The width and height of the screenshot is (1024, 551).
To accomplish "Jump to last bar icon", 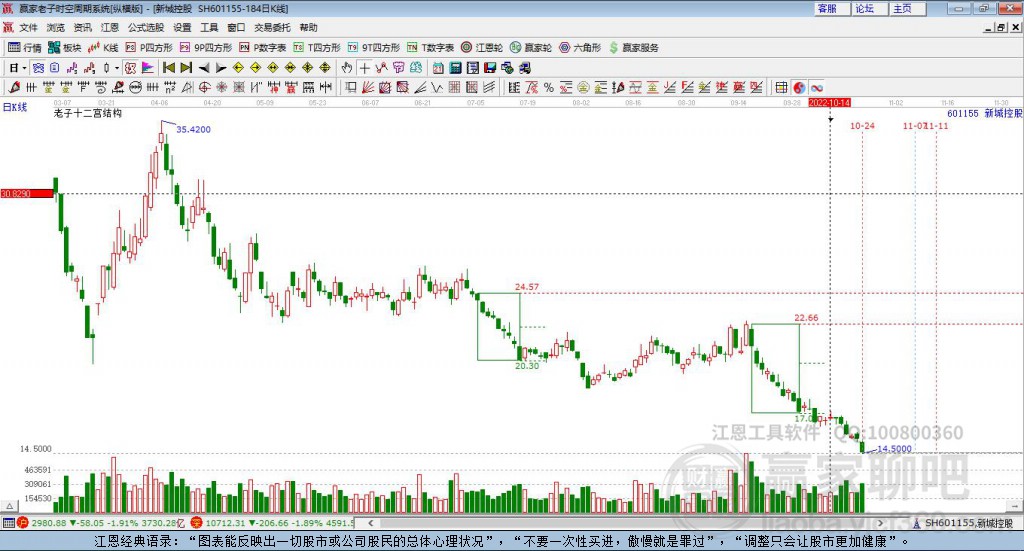I will click(186, 68).
